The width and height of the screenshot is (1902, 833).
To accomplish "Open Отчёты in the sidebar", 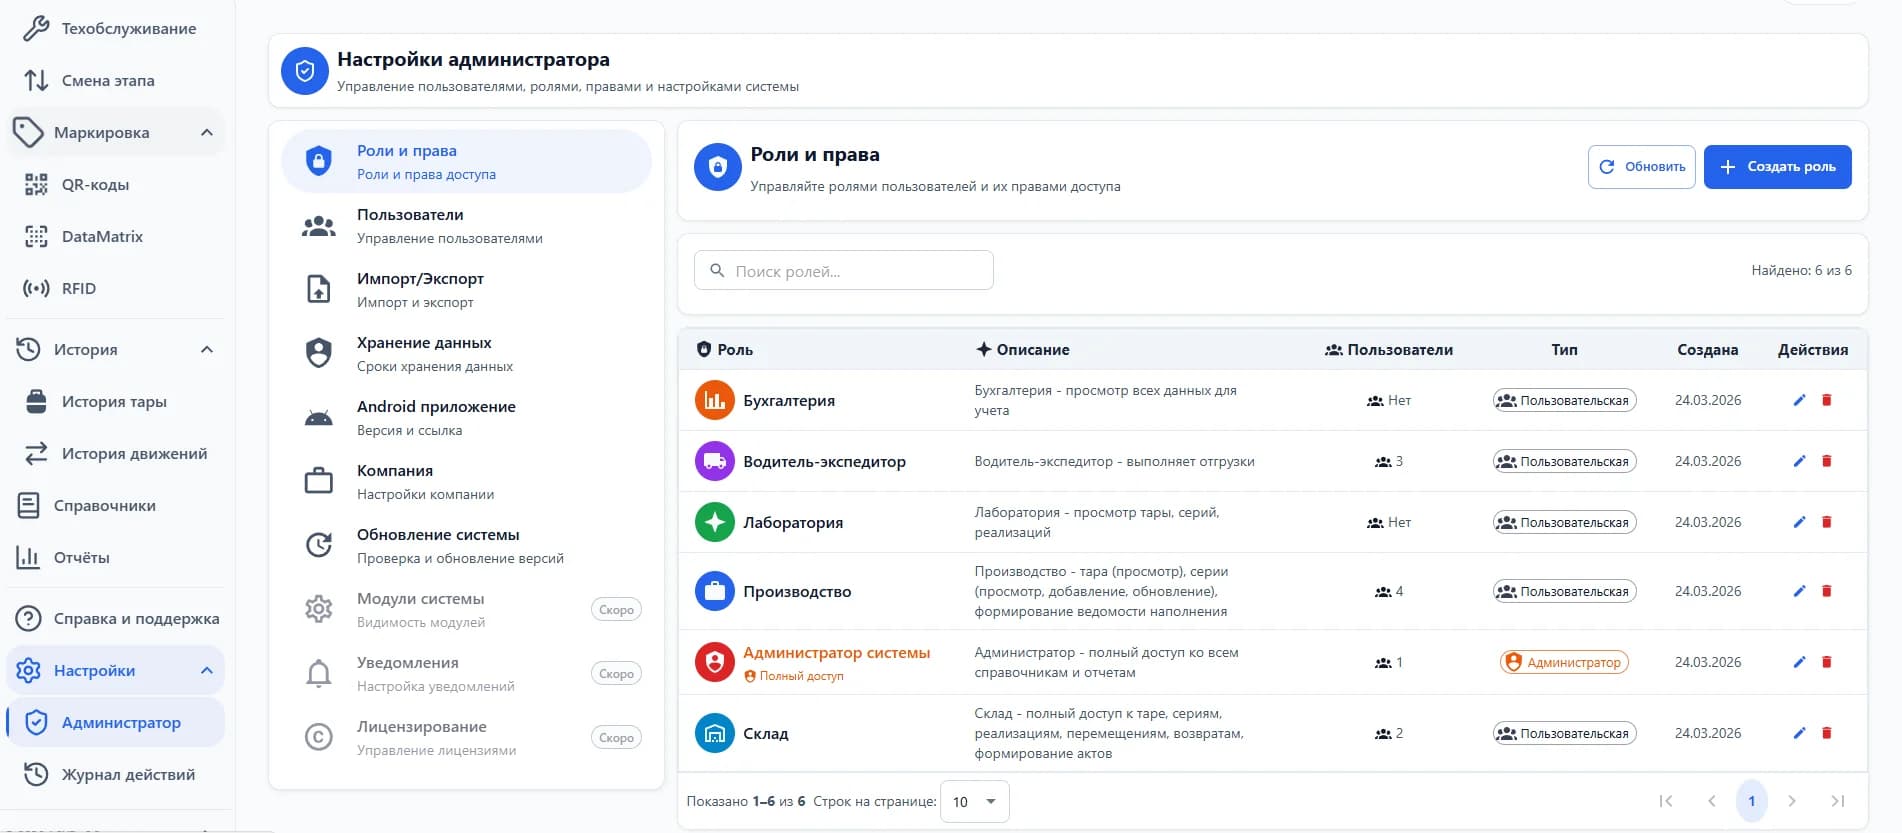I will click(x=116, y=557).
